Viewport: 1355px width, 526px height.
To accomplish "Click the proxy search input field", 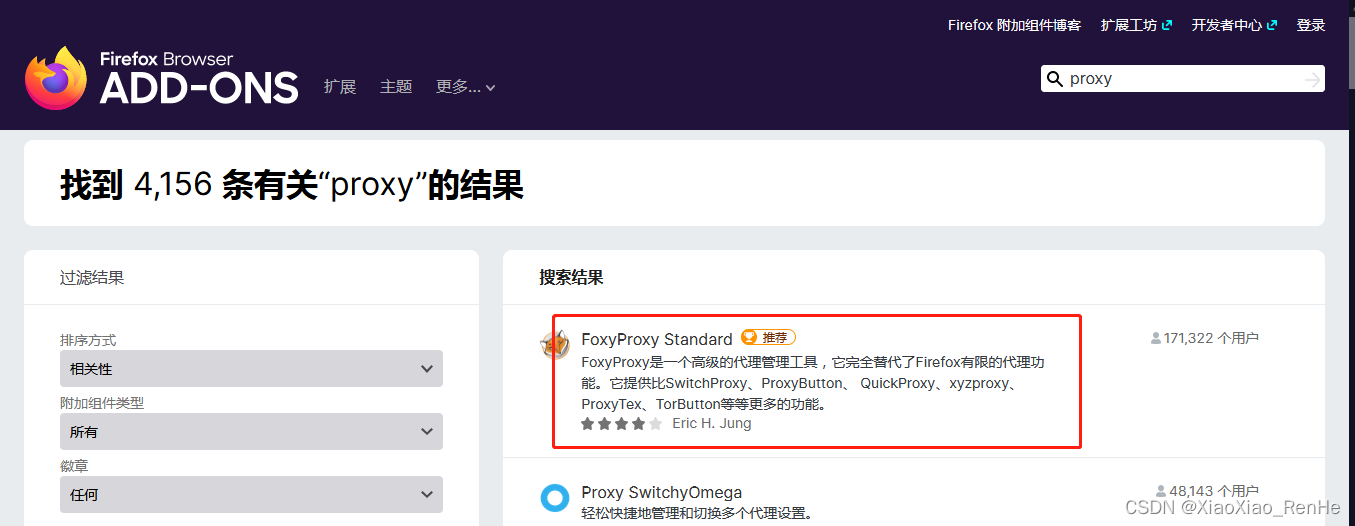I will coord(1182,79).
